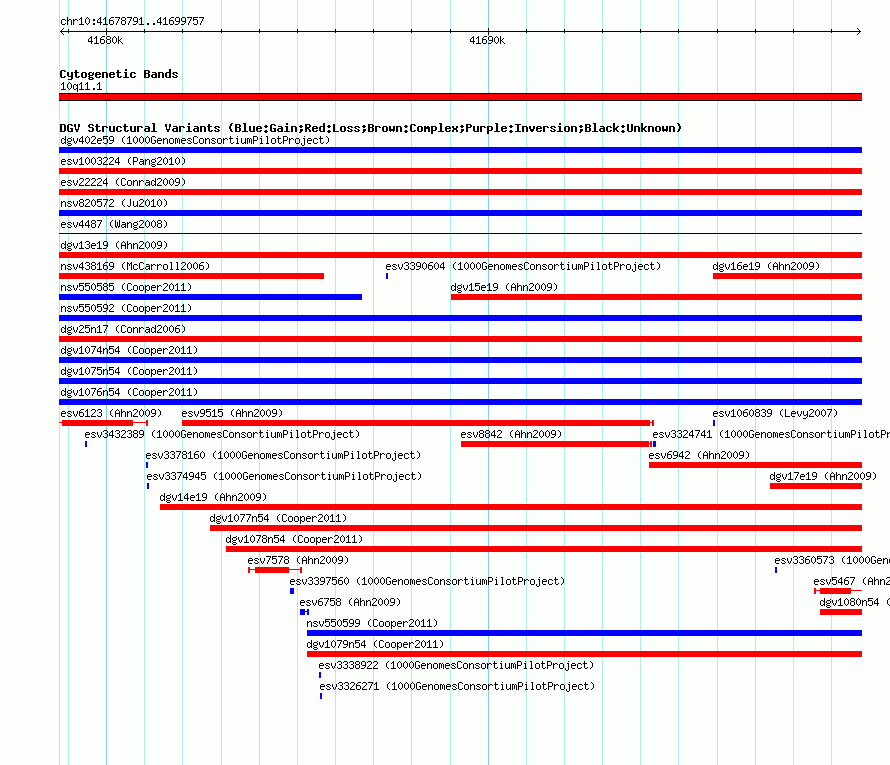Click the blue esv6758 marker
Image resolution: width=890 pixels, height=765 pixels.
click(x=304, y=612)
